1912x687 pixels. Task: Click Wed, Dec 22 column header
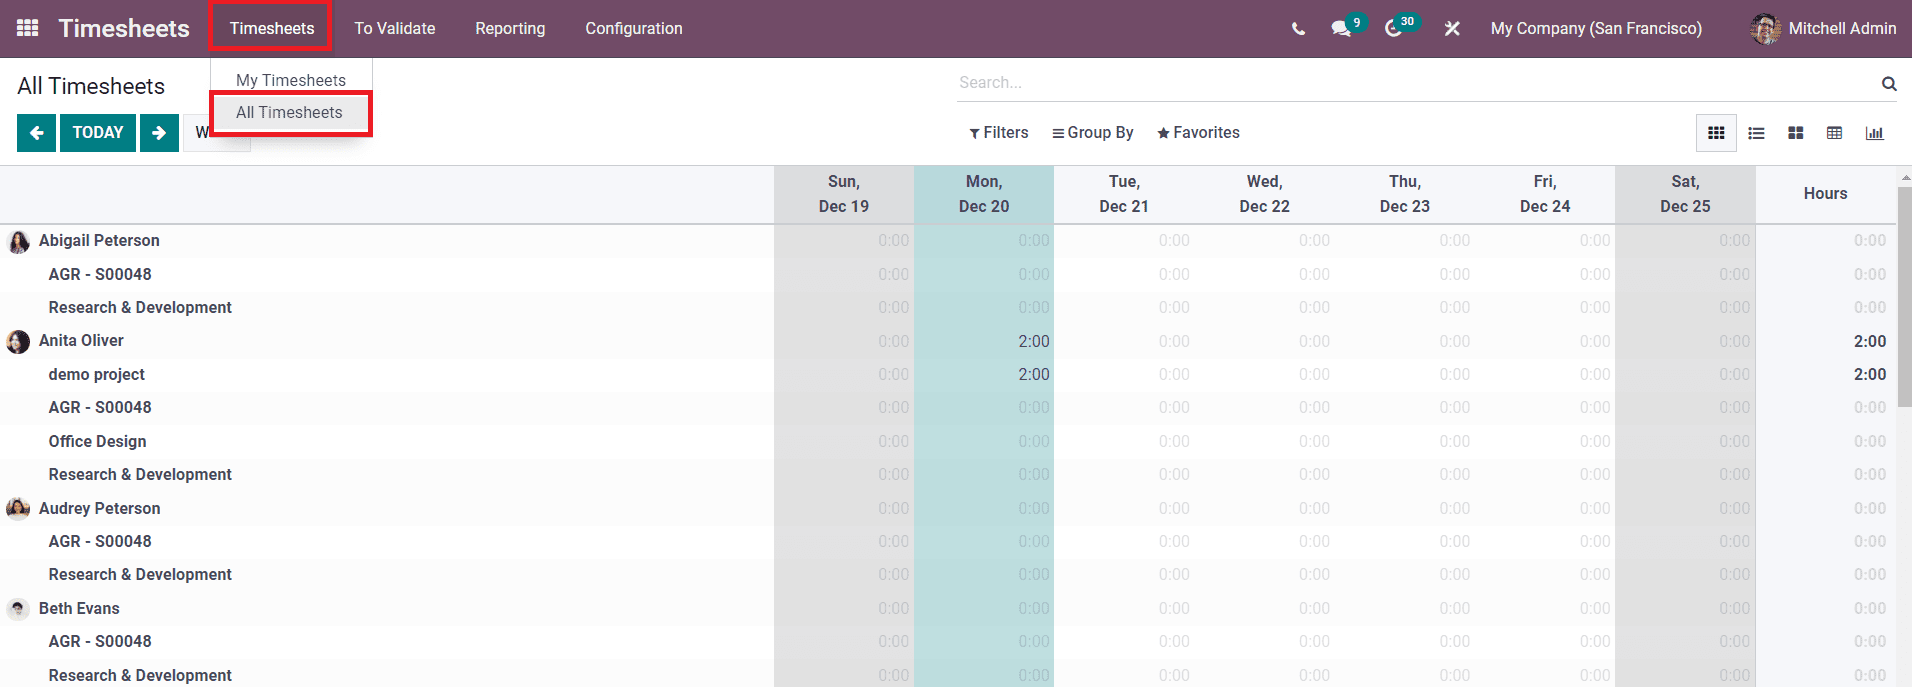[x=1264, y=194]
